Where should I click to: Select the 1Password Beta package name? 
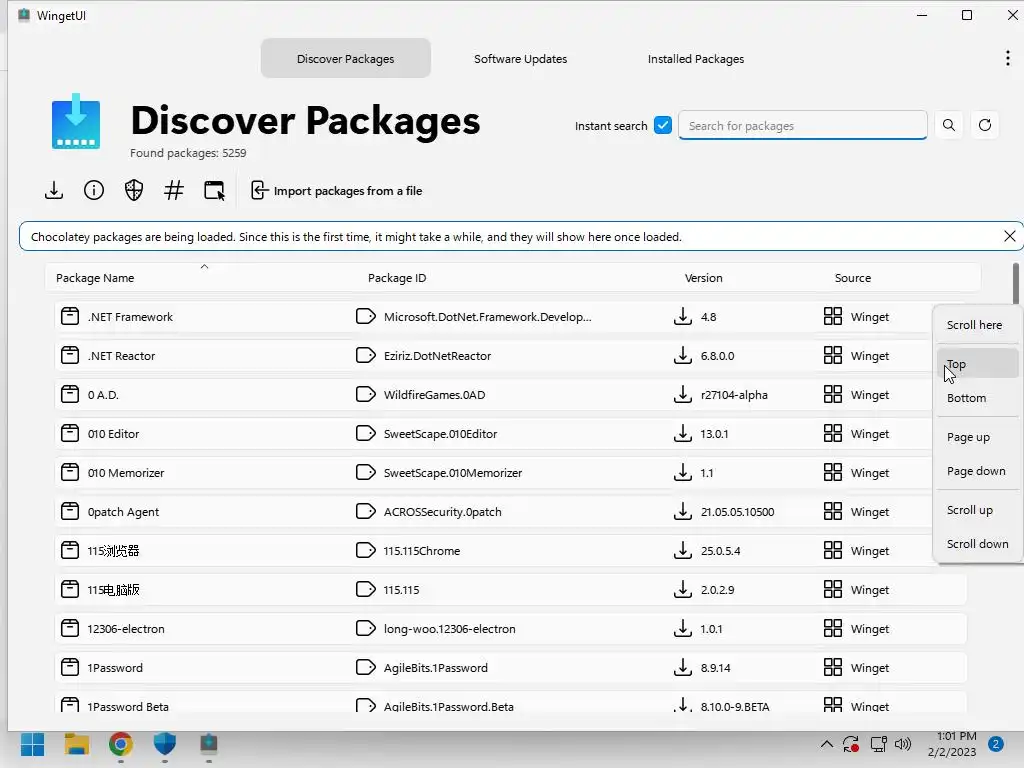(128, 707)
